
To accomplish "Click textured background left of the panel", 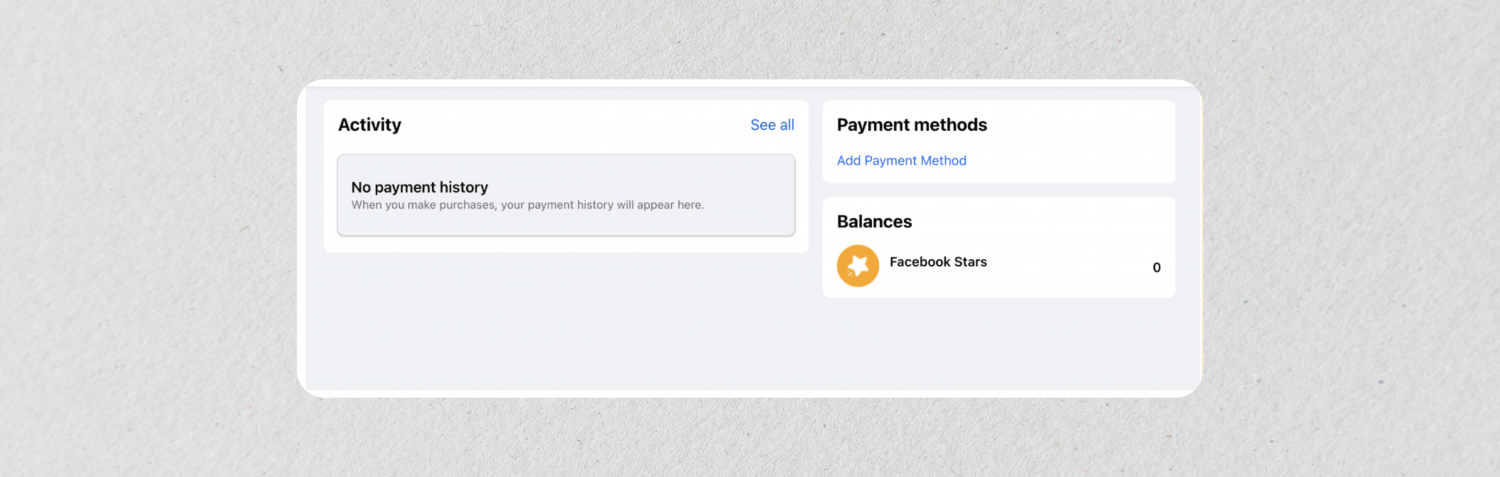I will (x=150, y=240).
